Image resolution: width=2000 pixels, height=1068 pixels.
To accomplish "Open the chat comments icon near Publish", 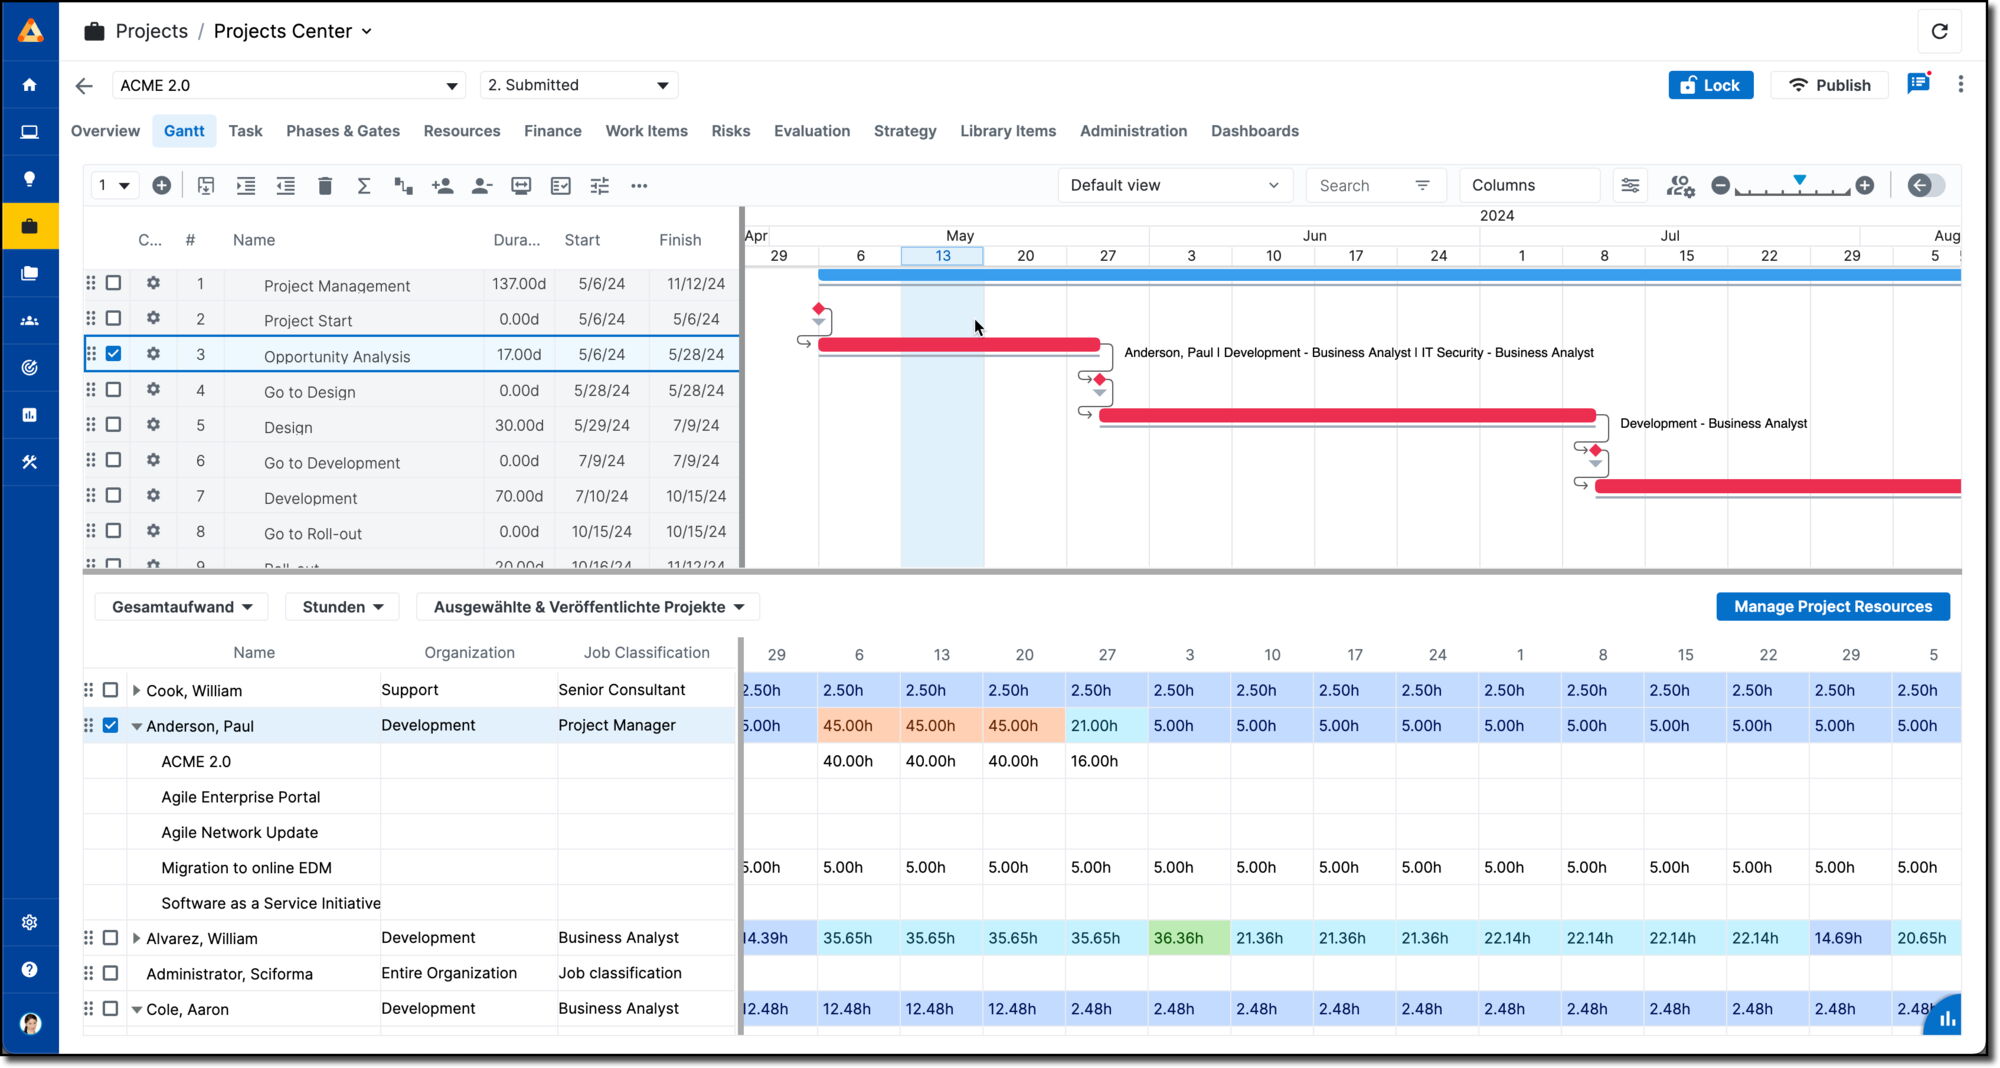I will (1917, 84).
